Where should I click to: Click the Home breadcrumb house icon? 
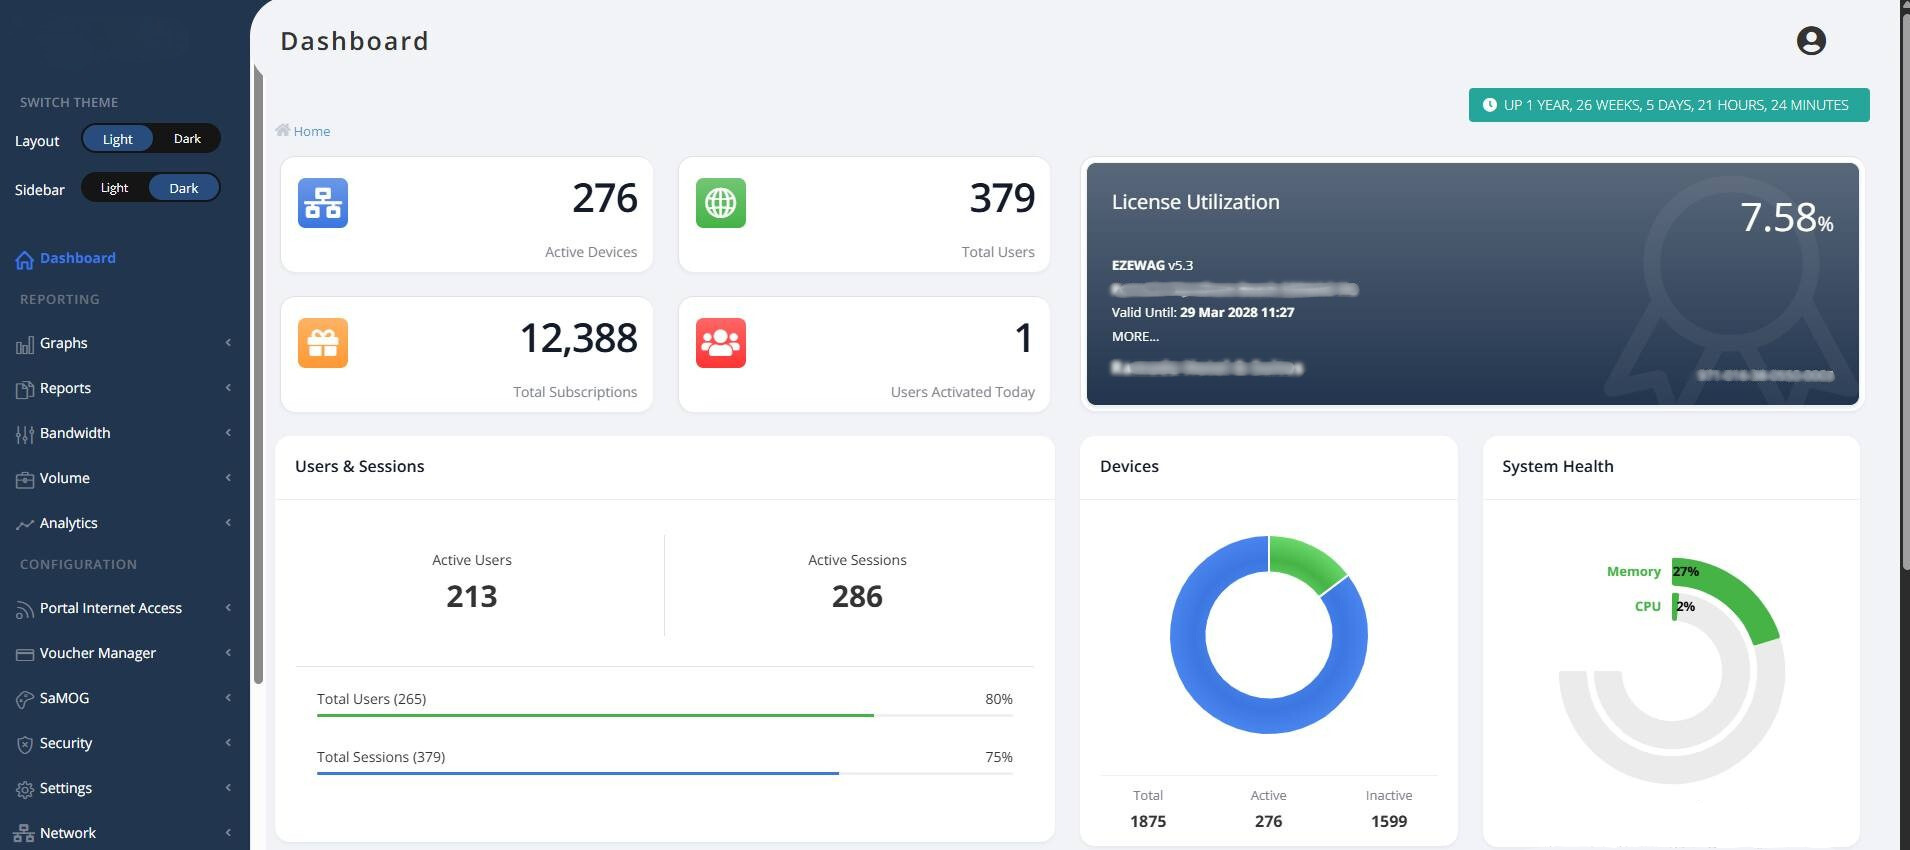click(x=283, y=130)
